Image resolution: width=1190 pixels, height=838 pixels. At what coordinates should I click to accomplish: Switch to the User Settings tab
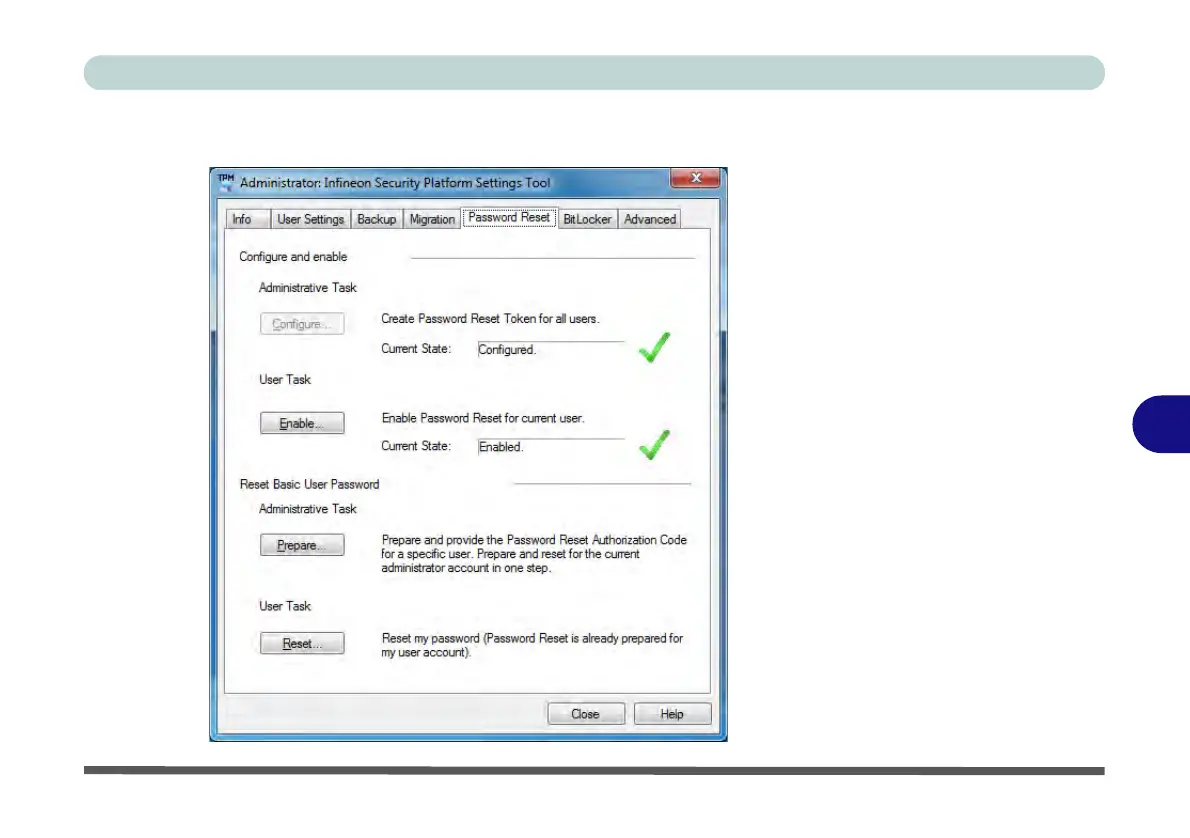tap(310, 219)
